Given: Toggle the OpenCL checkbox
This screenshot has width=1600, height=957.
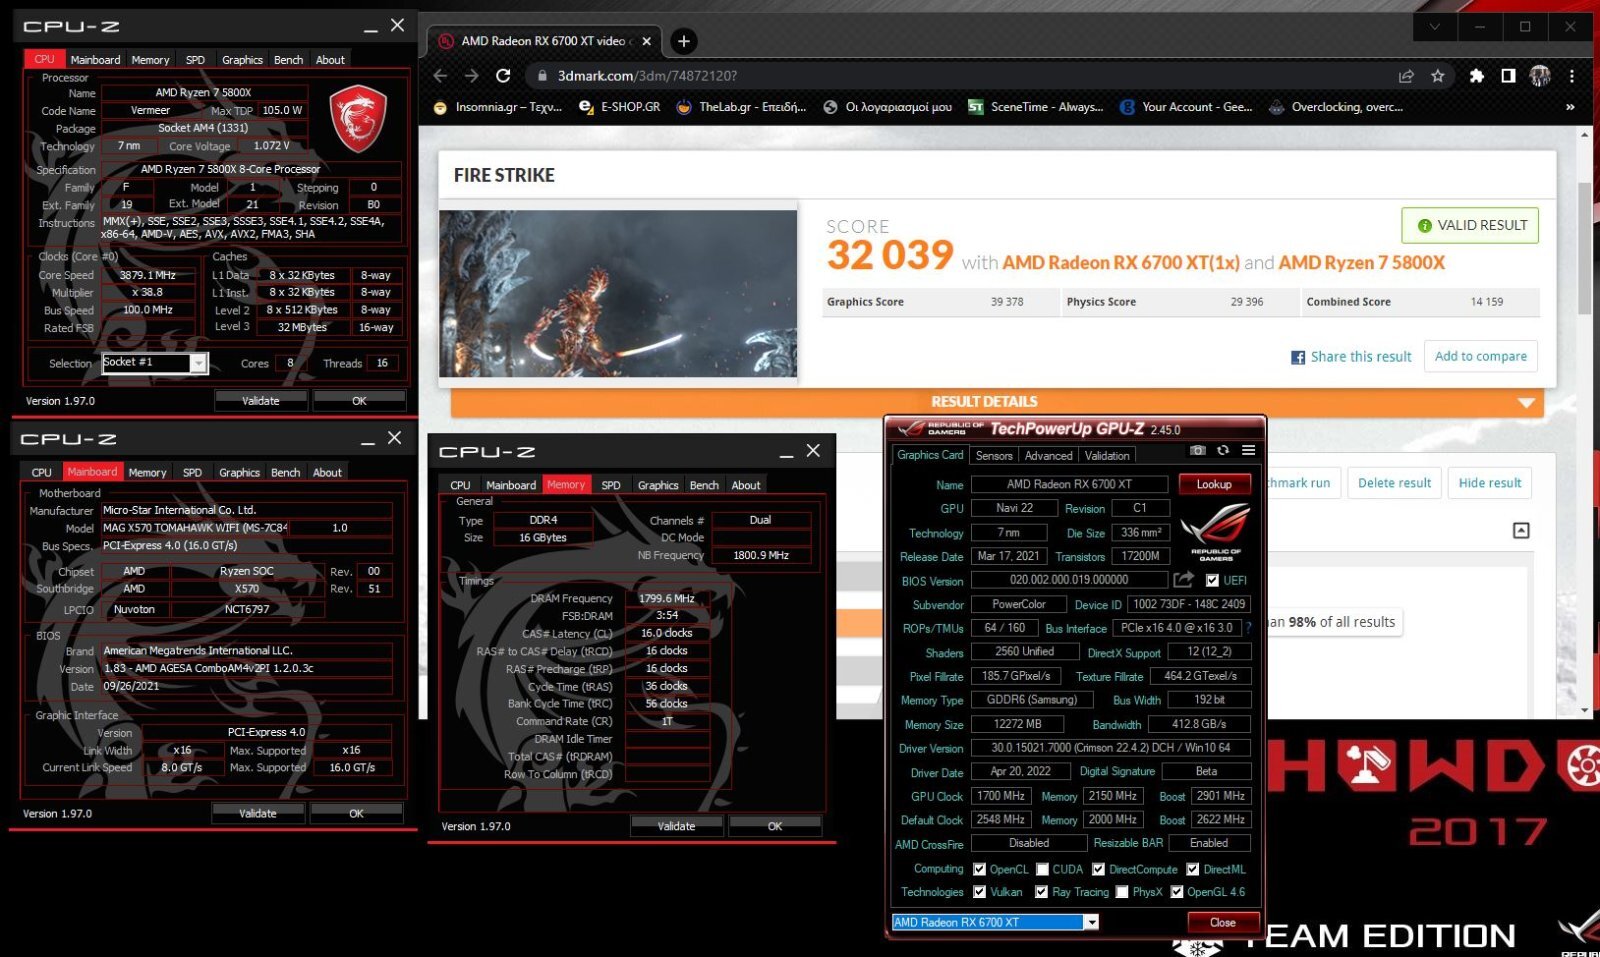Looking at the screenshot, I should click(x=979, y=869).
